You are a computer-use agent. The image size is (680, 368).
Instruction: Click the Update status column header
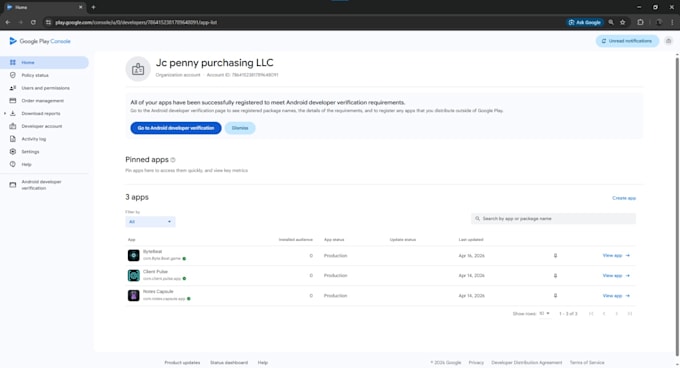402,240
